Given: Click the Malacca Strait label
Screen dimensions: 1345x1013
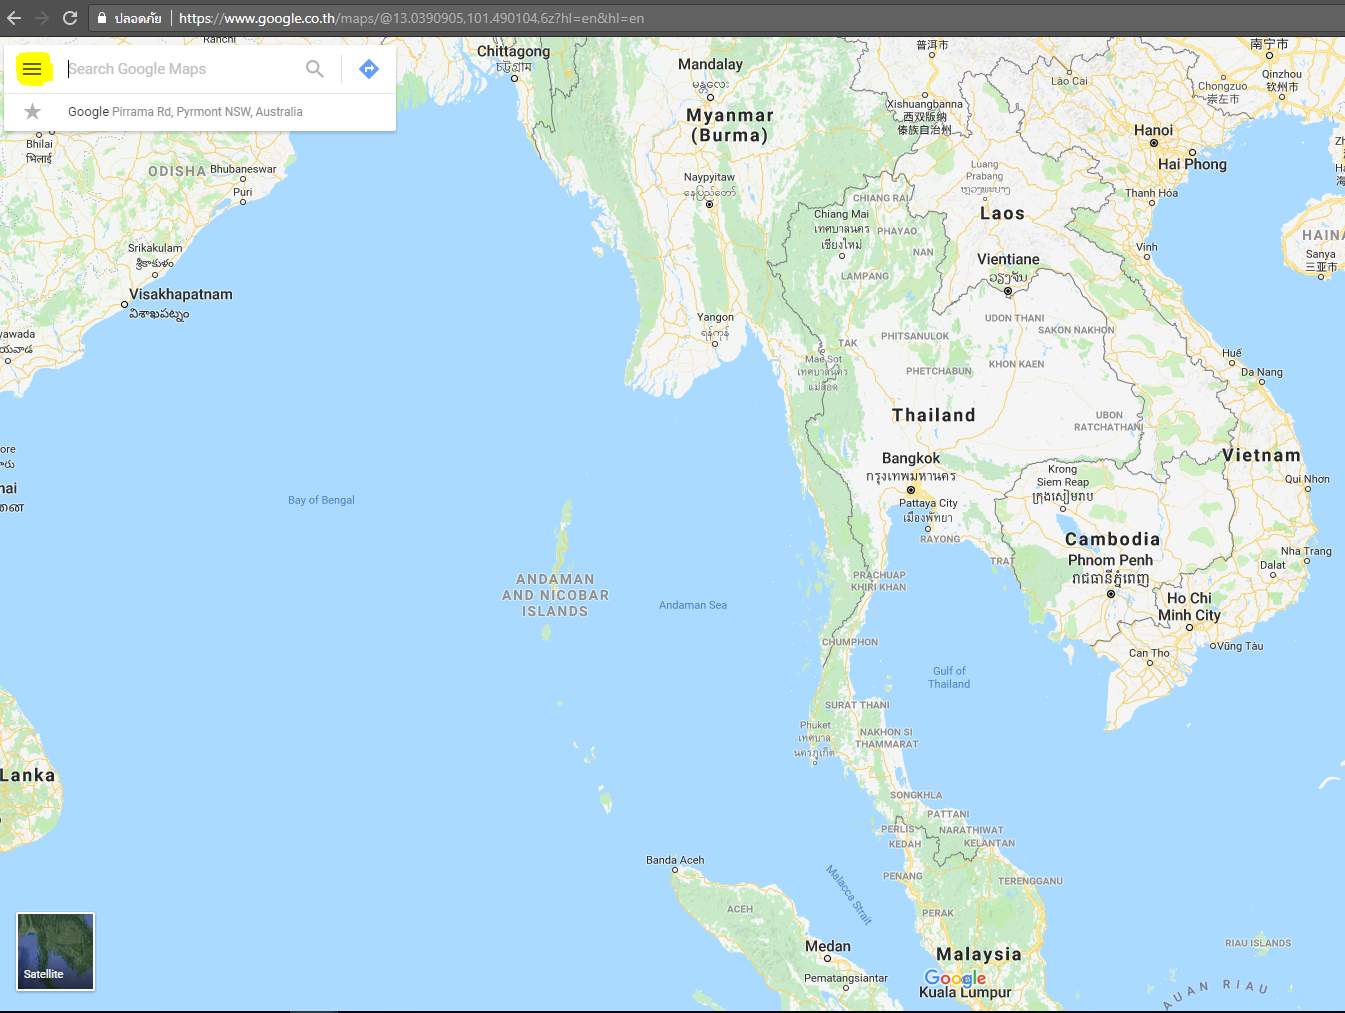Looking at the screenshot, I should (x=849, y=895).
